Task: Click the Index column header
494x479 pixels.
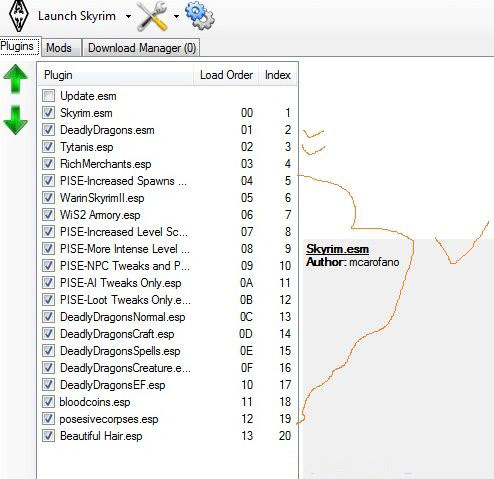Action: pos(278,75)
